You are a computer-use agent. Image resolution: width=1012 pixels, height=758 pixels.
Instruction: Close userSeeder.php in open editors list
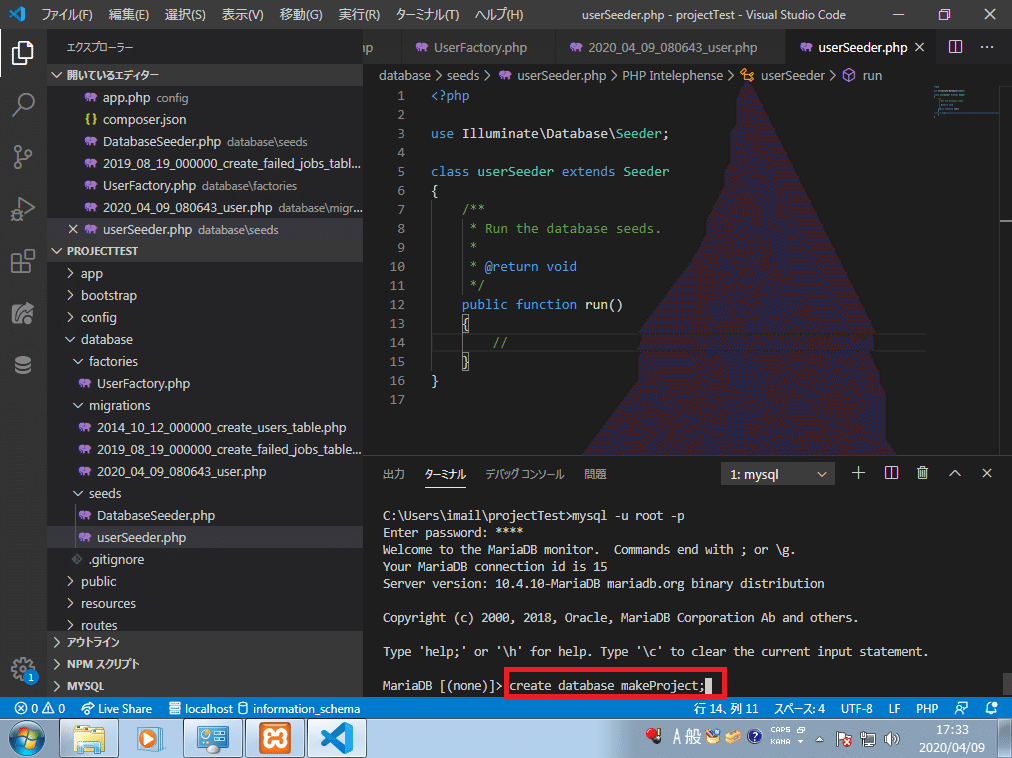click(73, 229)
